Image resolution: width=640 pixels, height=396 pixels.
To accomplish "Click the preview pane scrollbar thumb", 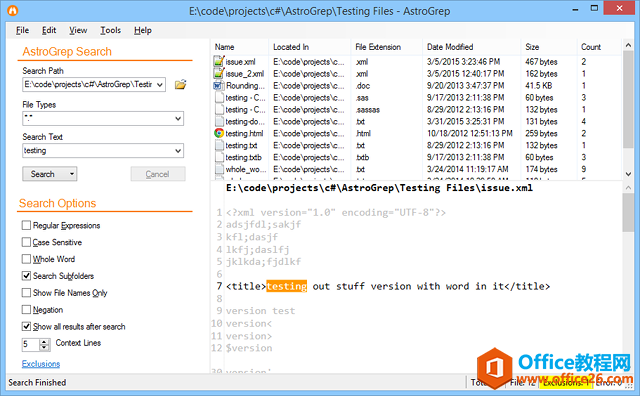I will click(628, 212).
